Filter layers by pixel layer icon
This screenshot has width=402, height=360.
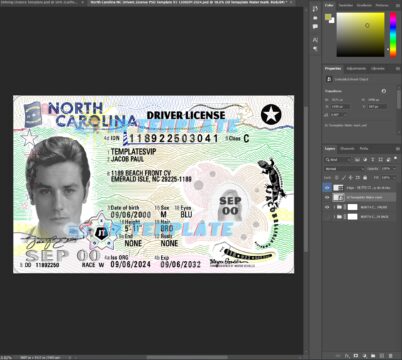[358, 160]
